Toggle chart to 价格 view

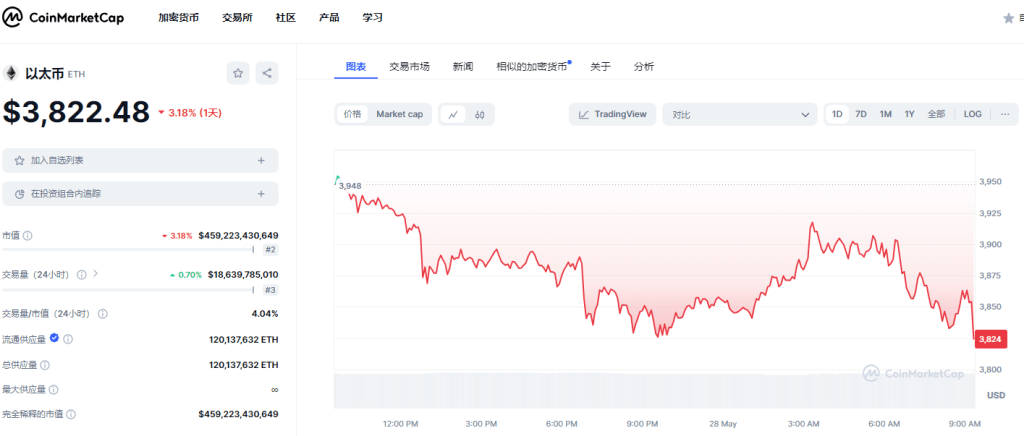click(x=352, y=114)
